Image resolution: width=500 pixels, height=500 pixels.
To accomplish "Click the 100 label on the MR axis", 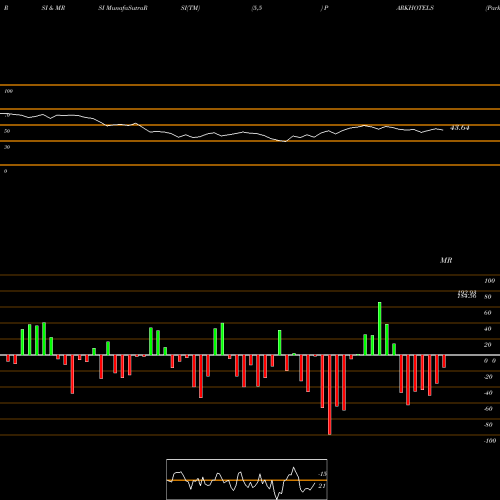I will [x=489, y=281].
